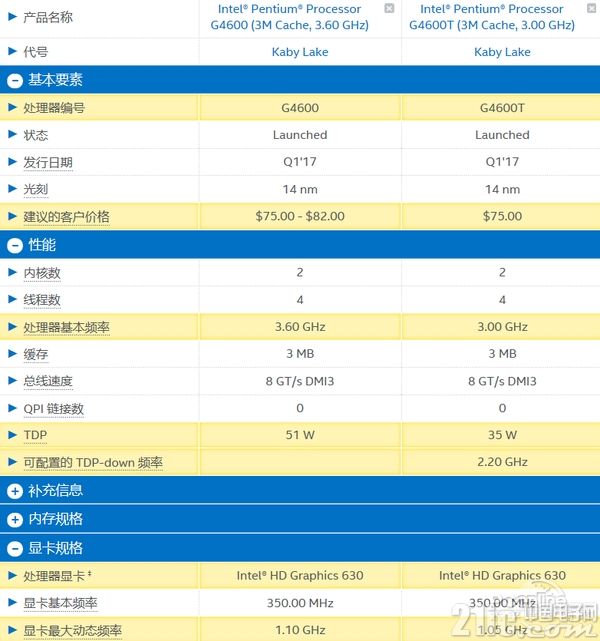The image size is (600, 641).
Task: Click the arrow beside 发行日期
Action: [x=12, y=161]
